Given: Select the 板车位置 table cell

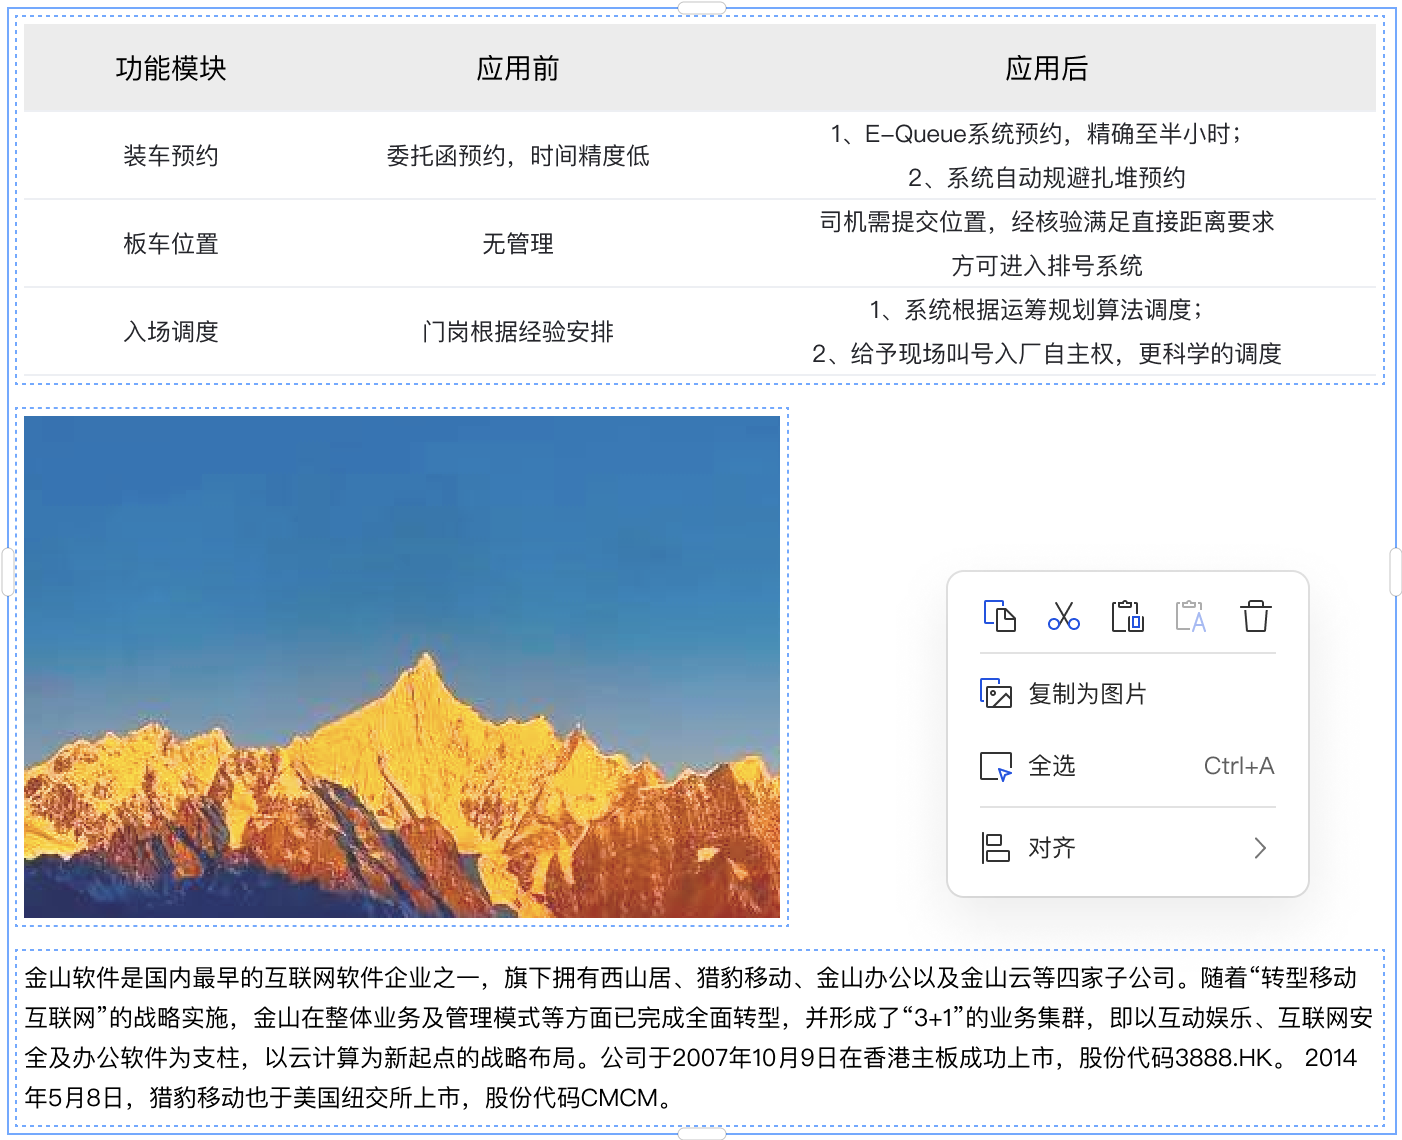Looking at the screenshot, I should point(171,244).
